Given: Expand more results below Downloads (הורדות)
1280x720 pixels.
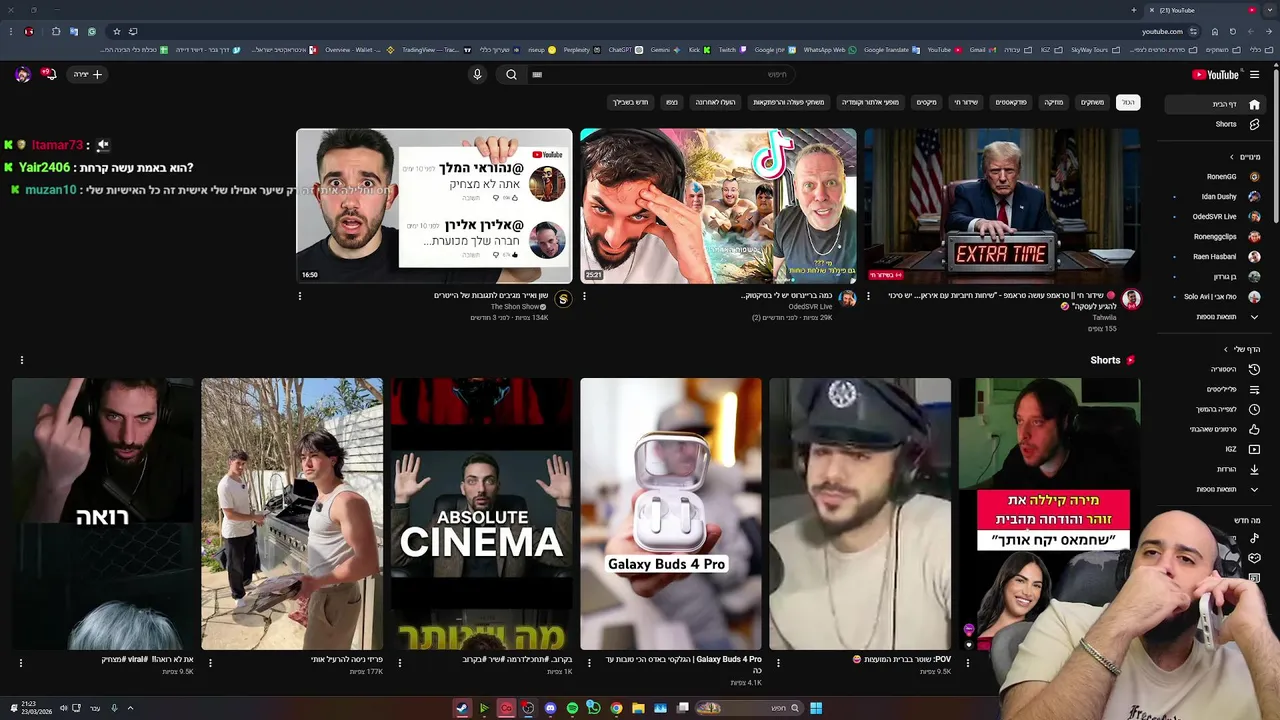Looking at the screenshot, I should point(1213,489).
